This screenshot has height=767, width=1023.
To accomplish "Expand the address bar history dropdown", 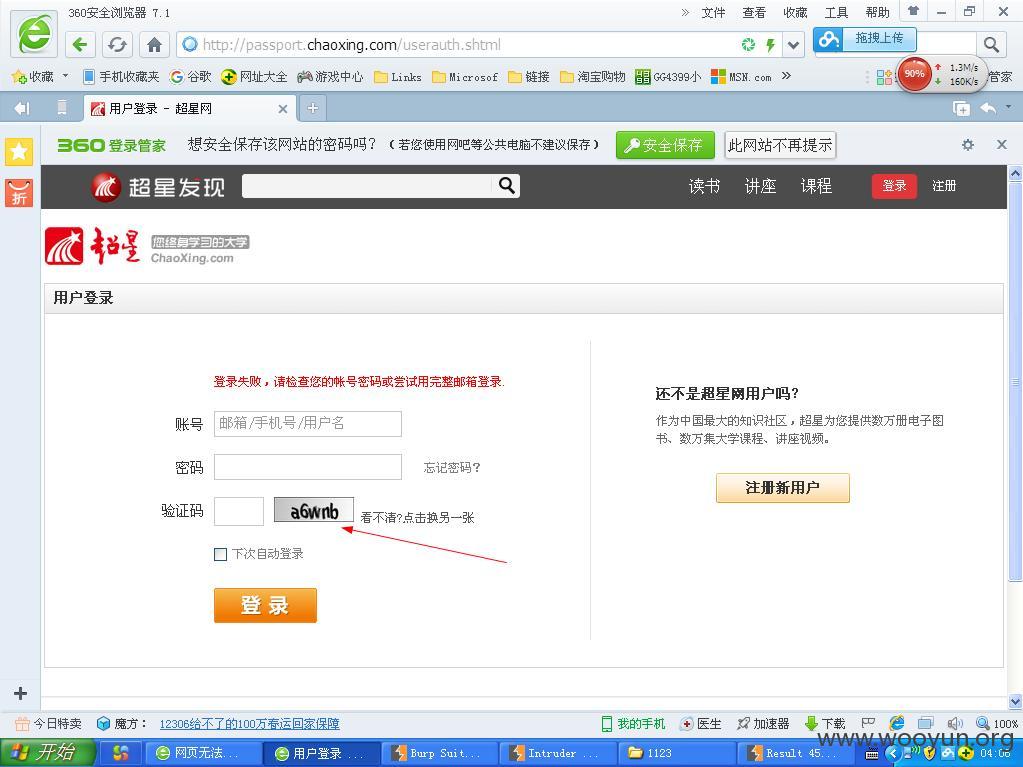I will (x=793, y=45).
